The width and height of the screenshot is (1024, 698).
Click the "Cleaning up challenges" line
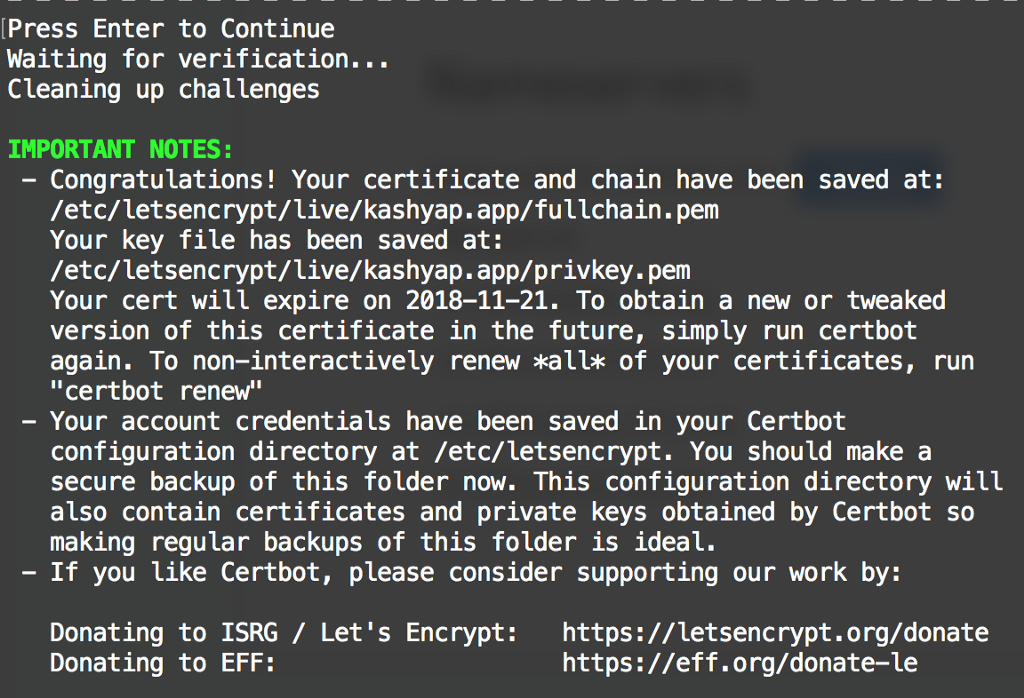163,89
